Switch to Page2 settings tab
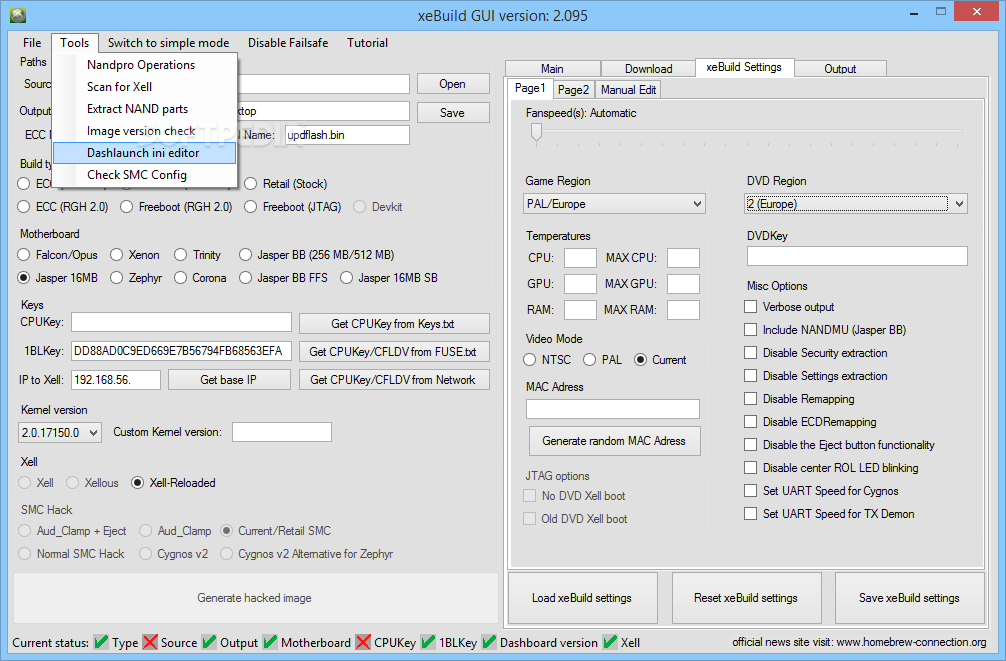The height and width of the screenshot is (661, 1006). point(573,90)
